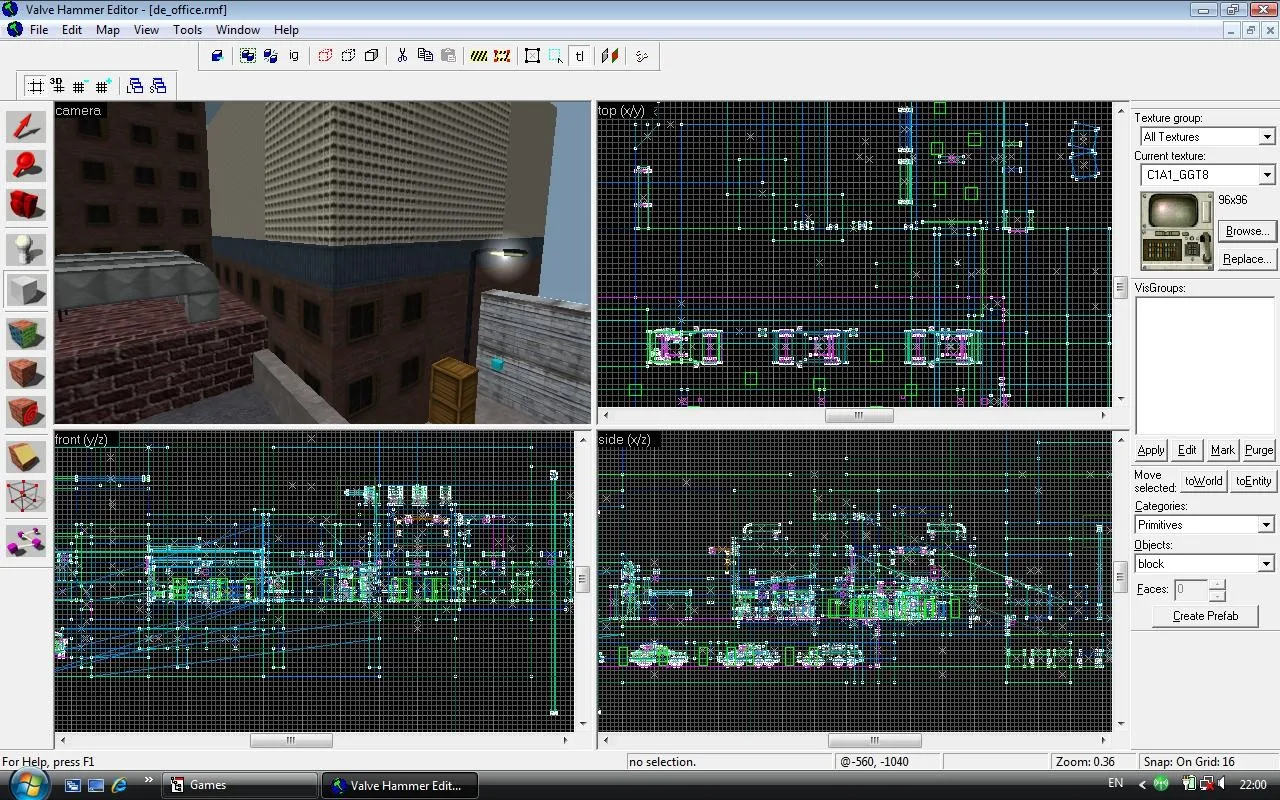Open the Map menu

coord(107,30)
